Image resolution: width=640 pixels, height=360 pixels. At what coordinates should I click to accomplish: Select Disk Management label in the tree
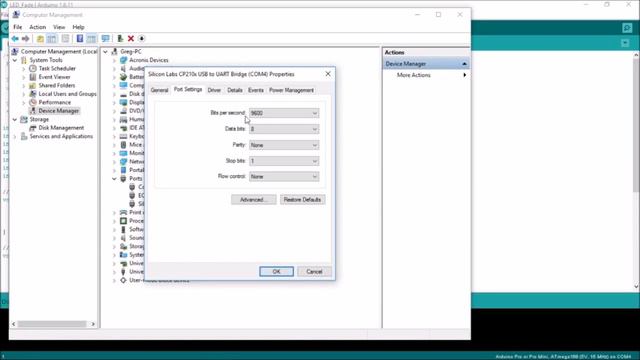pyautogui.click(x=61, y=128)
